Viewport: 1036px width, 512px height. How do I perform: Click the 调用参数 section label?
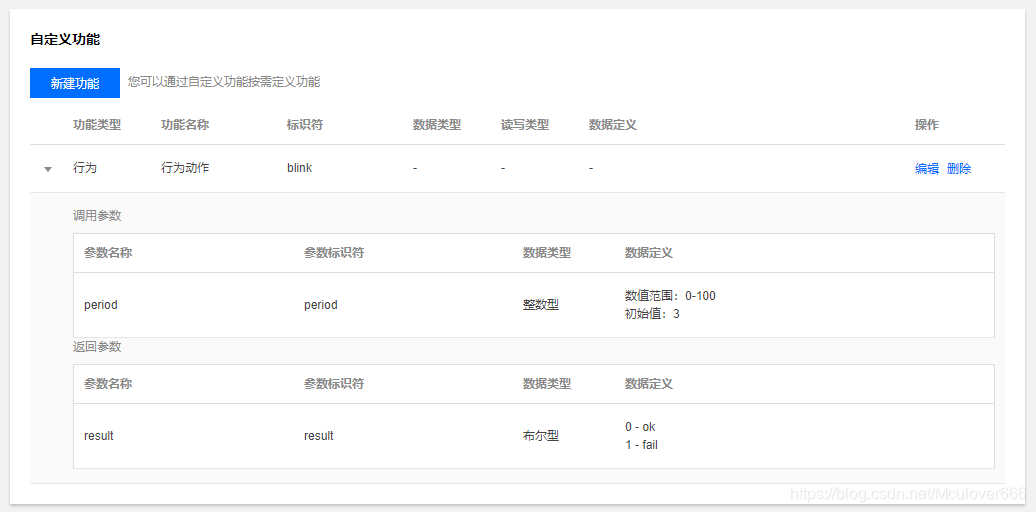coord(97,215)
